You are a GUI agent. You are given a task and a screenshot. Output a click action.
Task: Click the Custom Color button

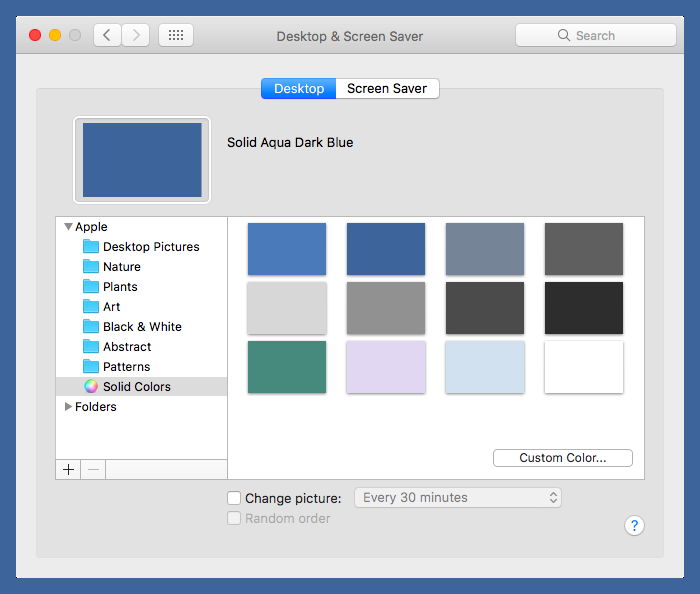(x=562, y=458)
